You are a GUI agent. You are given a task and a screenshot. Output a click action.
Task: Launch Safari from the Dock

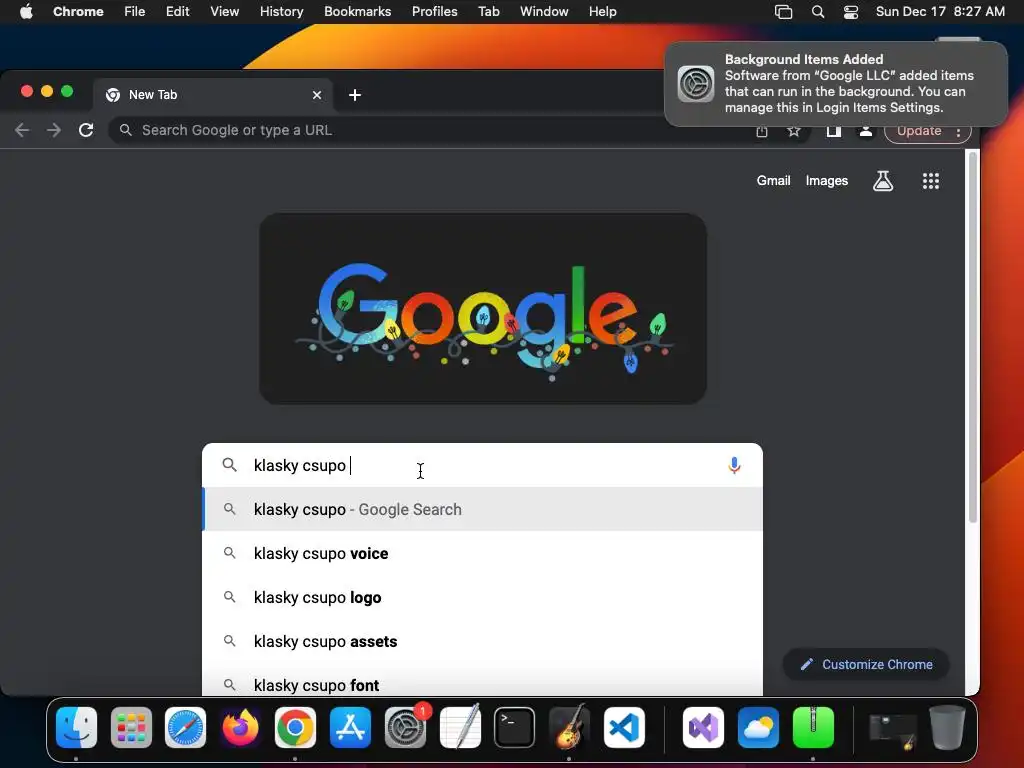coord(185,728)
